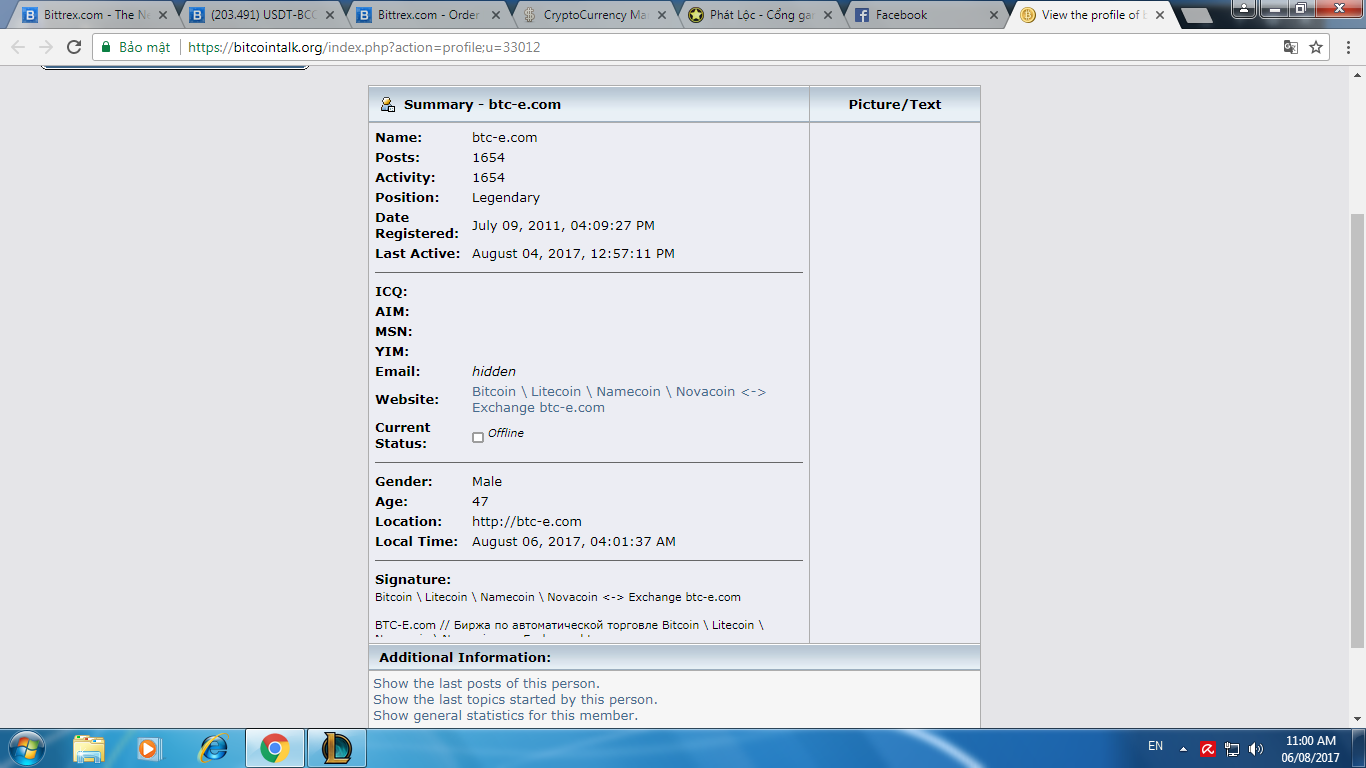This screenshot has width=1366, height=768.
Task: Launch Windows Media Player from the taskbar
Action: point(148,748)
